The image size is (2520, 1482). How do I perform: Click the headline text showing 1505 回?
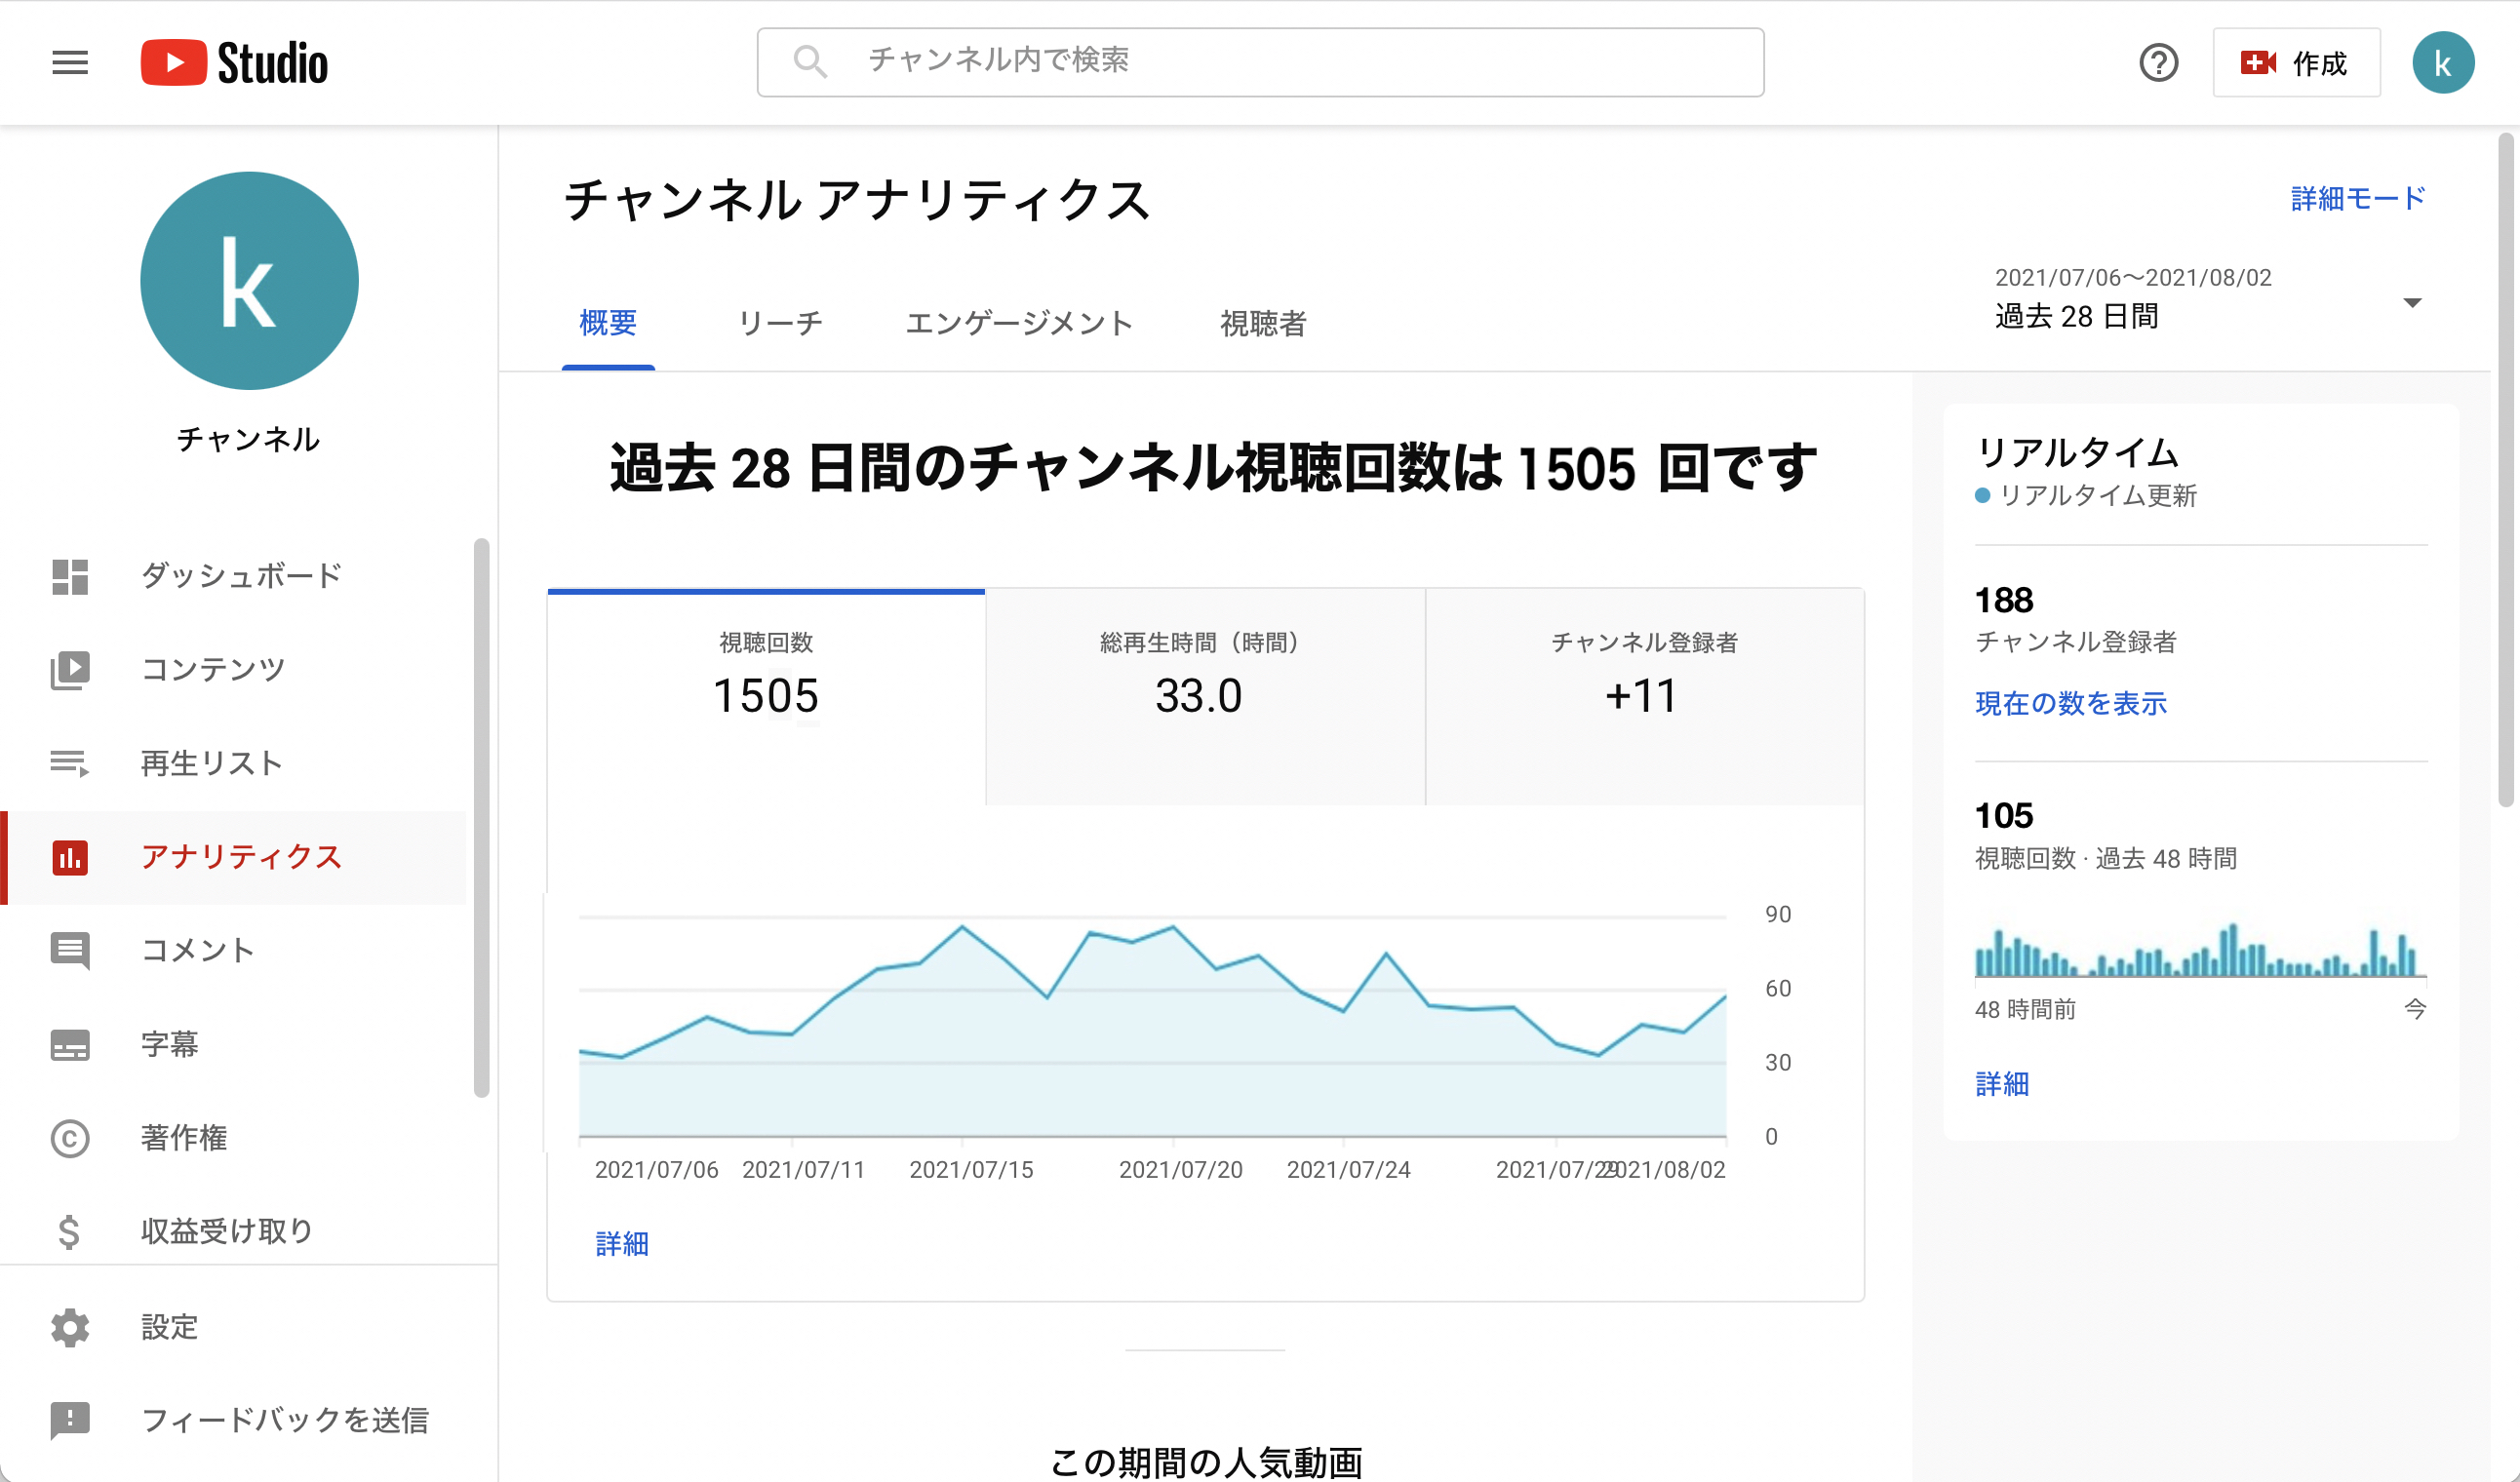coord(1213,467)
